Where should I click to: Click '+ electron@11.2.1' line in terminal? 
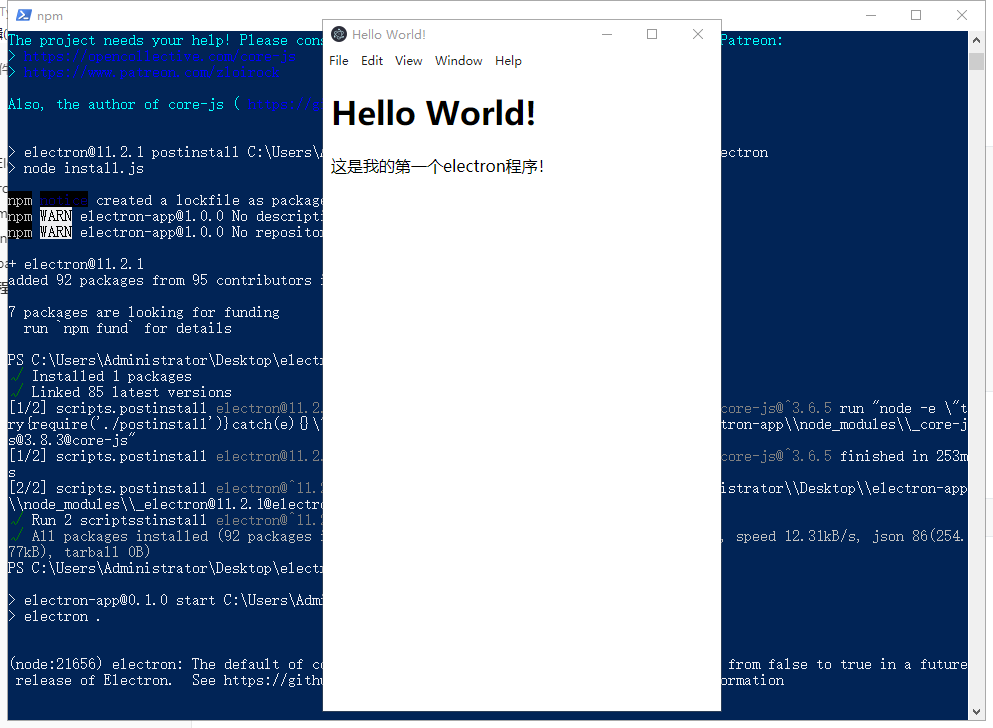(x=75, y=264)
